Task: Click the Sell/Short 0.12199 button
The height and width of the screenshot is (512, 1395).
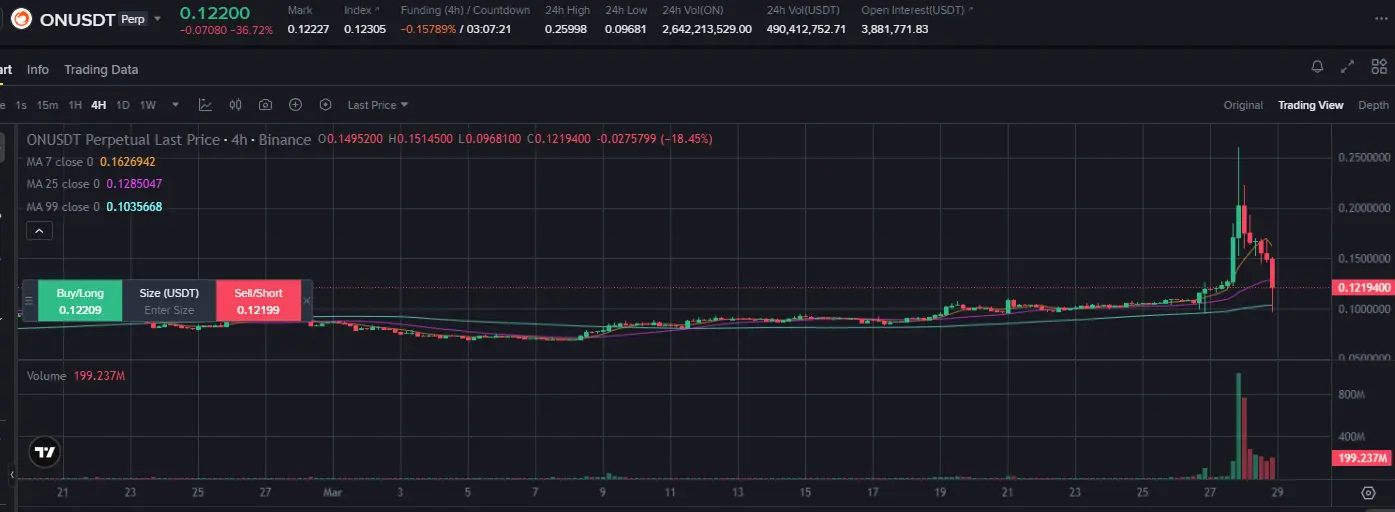Action: 258,301
